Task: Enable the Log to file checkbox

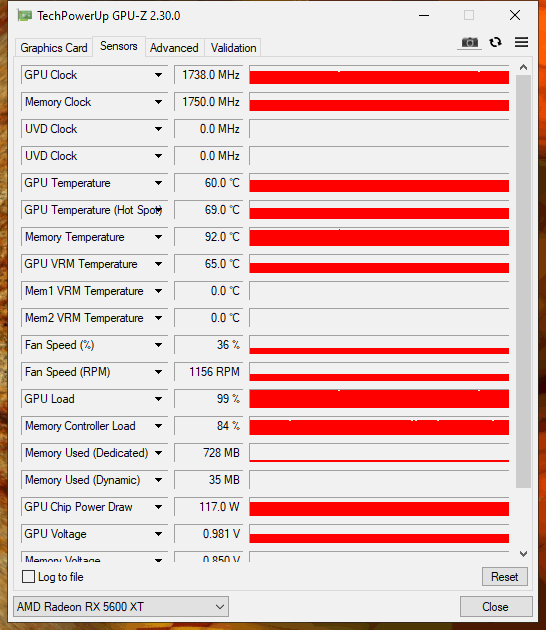Action: (28, 577)
